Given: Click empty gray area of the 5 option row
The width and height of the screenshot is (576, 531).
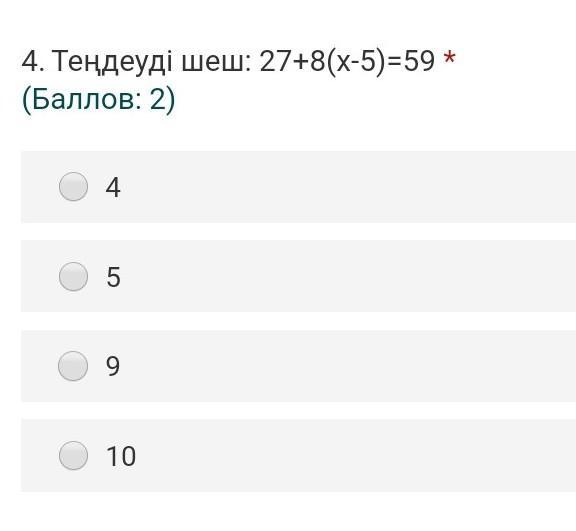Looking at the screenshot, I should tap(331, 276).
